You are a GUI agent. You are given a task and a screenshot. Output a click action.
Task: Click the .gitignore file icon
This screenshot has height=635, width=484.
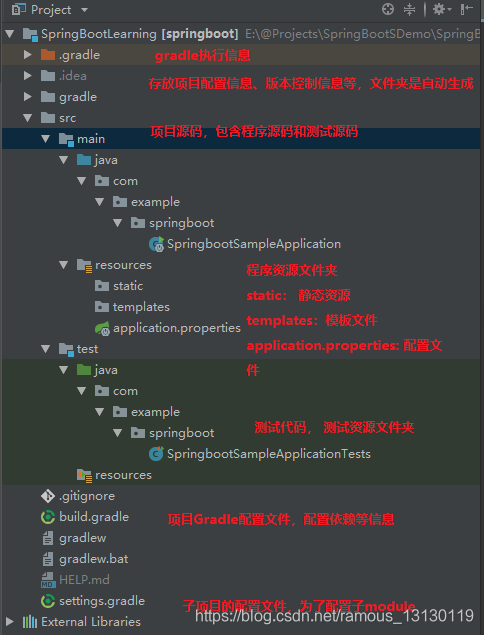(x=48, y=496)
